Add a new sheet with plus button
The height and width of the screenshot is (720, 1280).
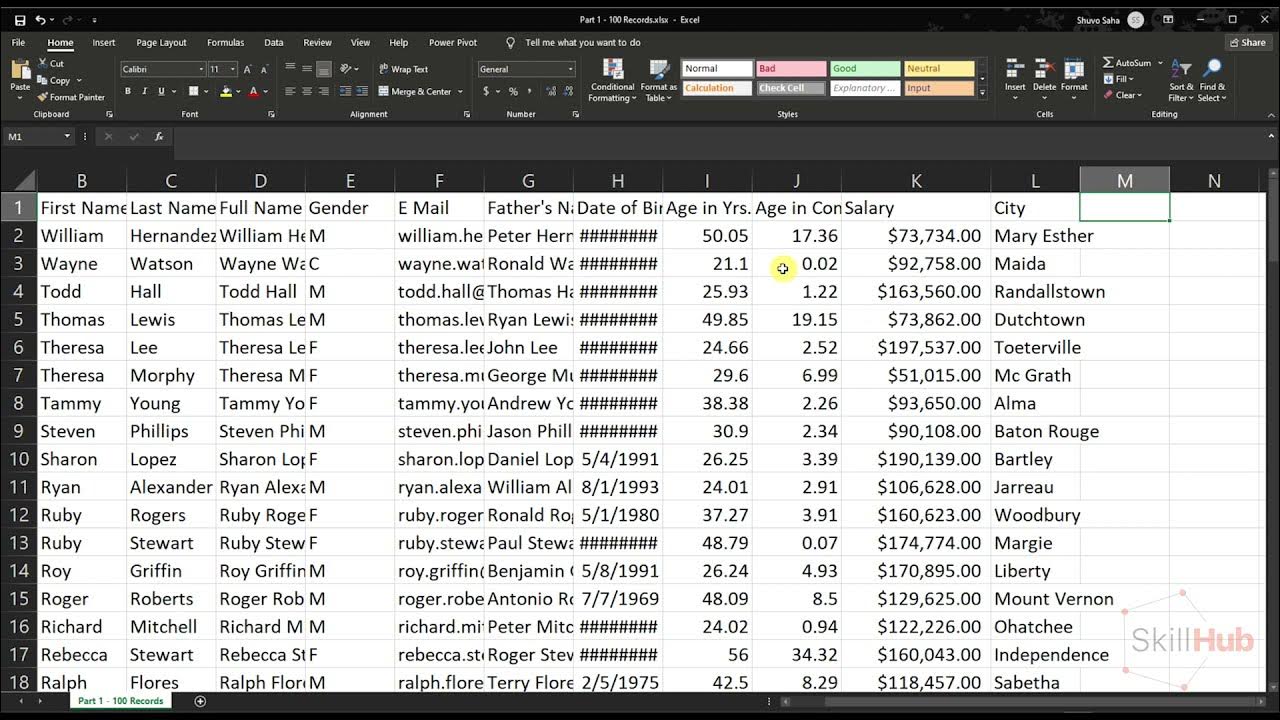[200, 701]
